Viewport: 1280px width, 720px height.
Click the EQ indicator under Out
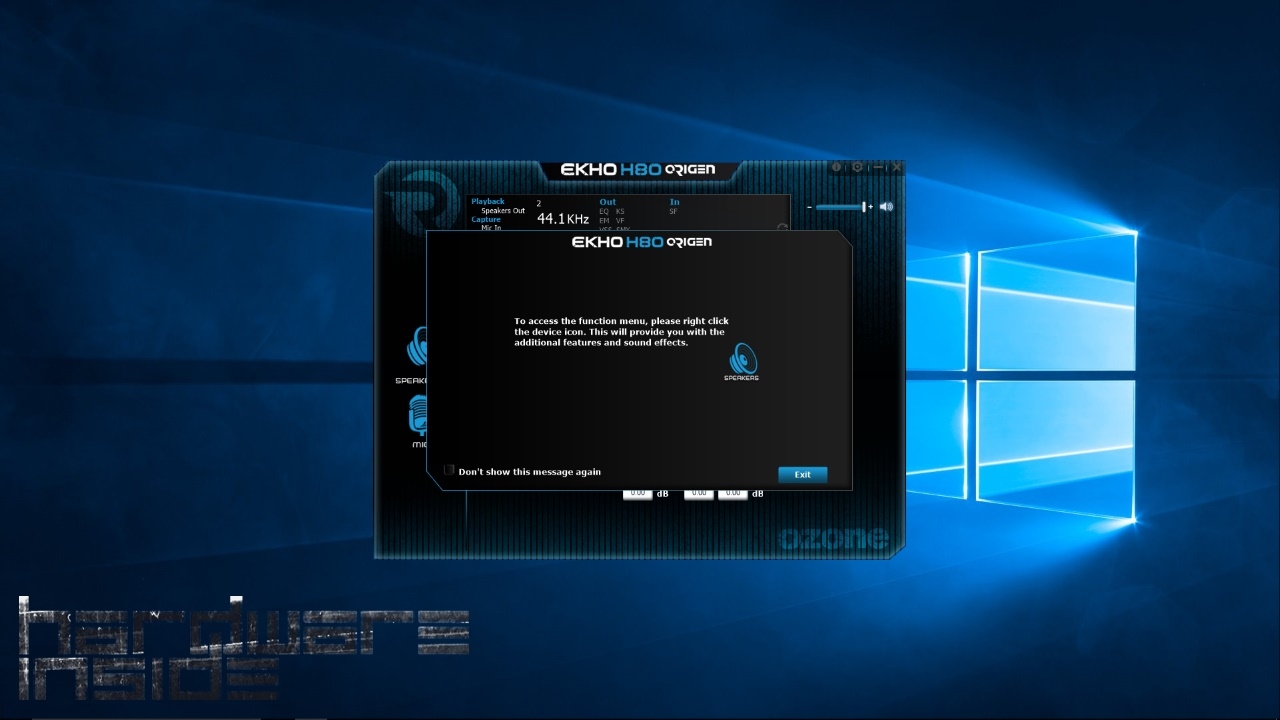tap(604, 211)
